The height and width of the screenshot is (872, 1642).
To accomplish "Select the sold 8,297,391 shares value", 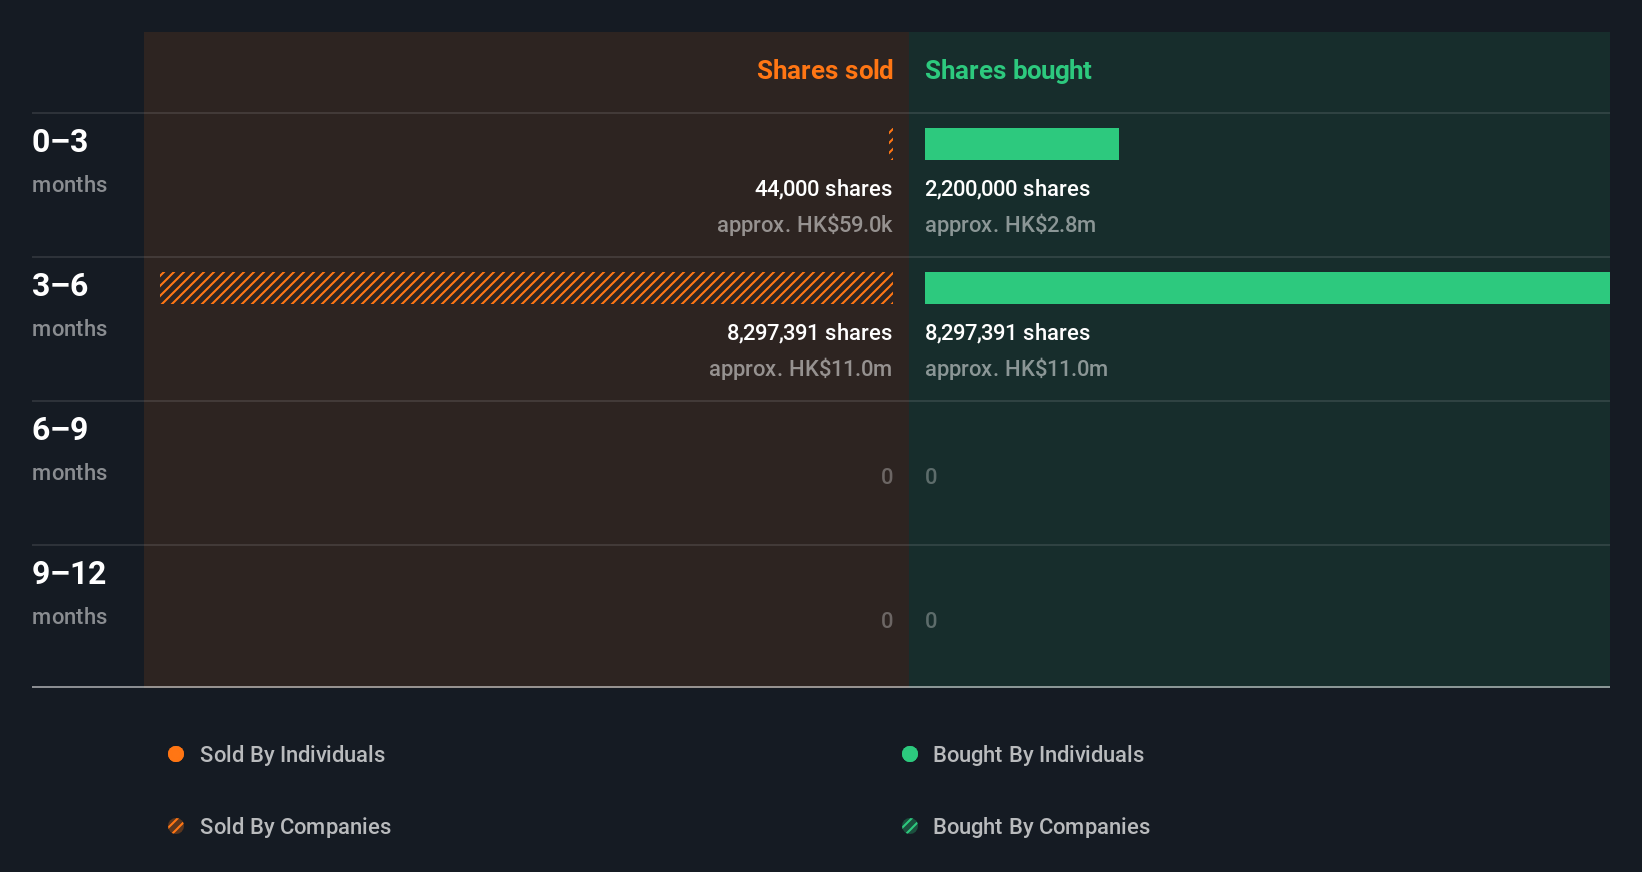I will (x=809, y=333).
